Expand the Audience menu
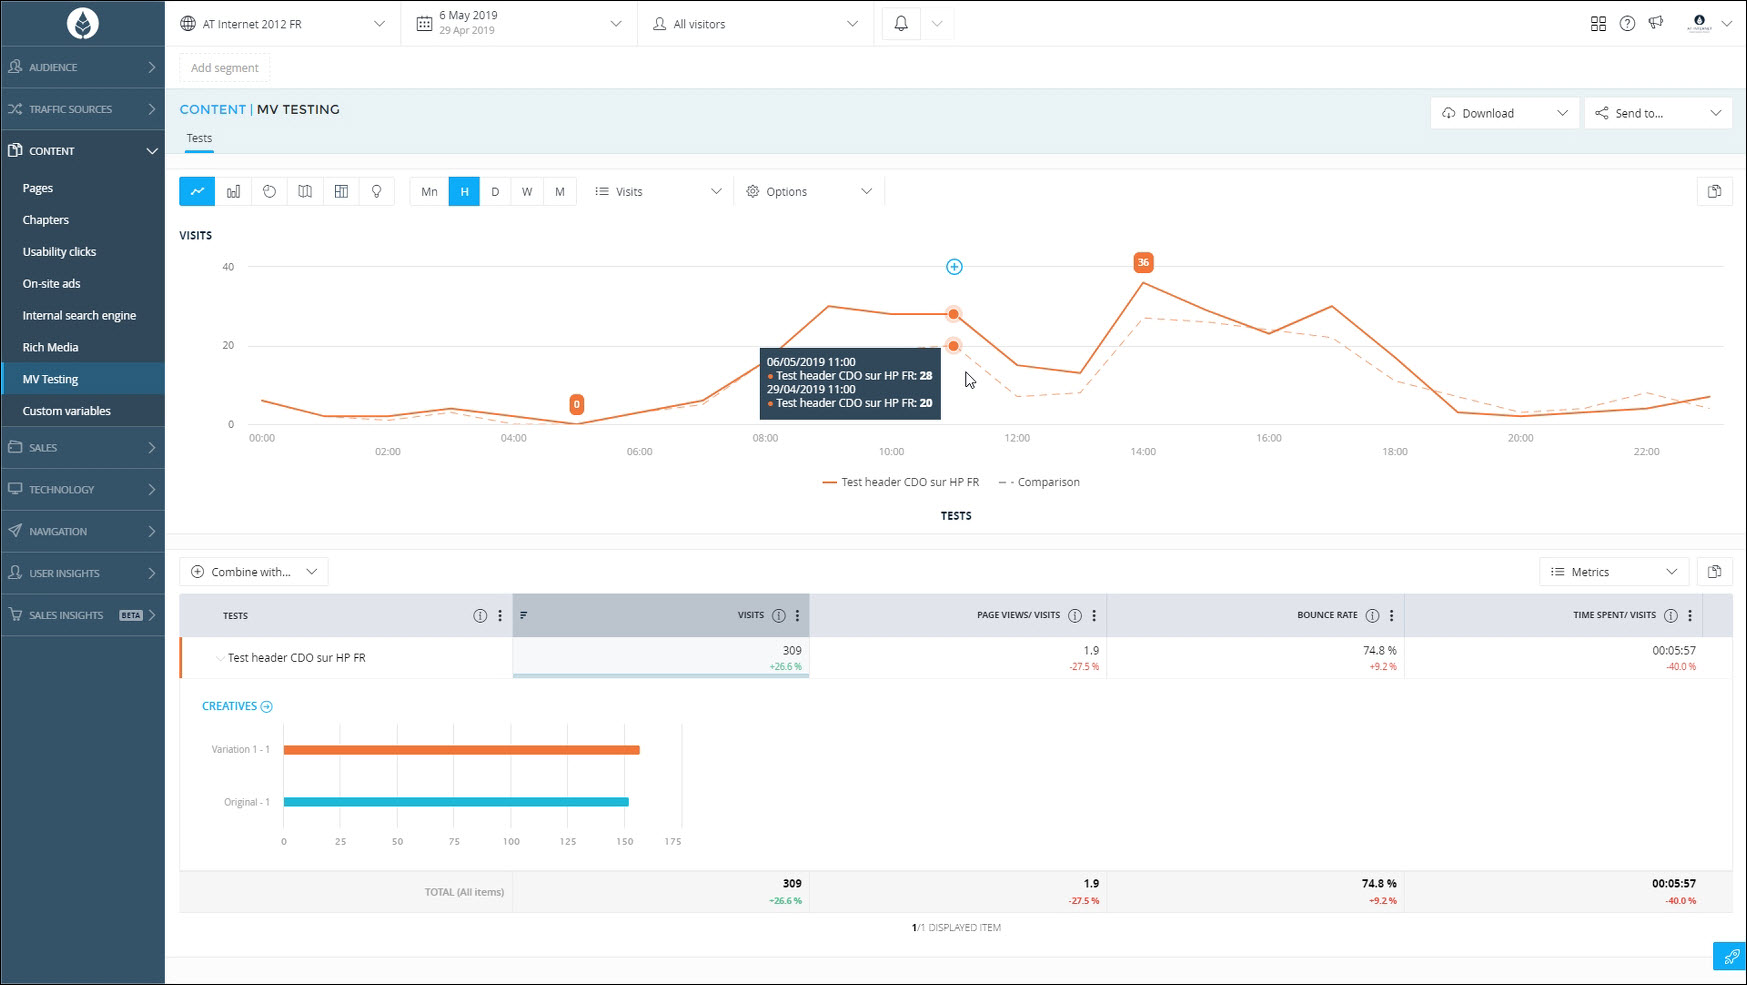 [83, 67]
